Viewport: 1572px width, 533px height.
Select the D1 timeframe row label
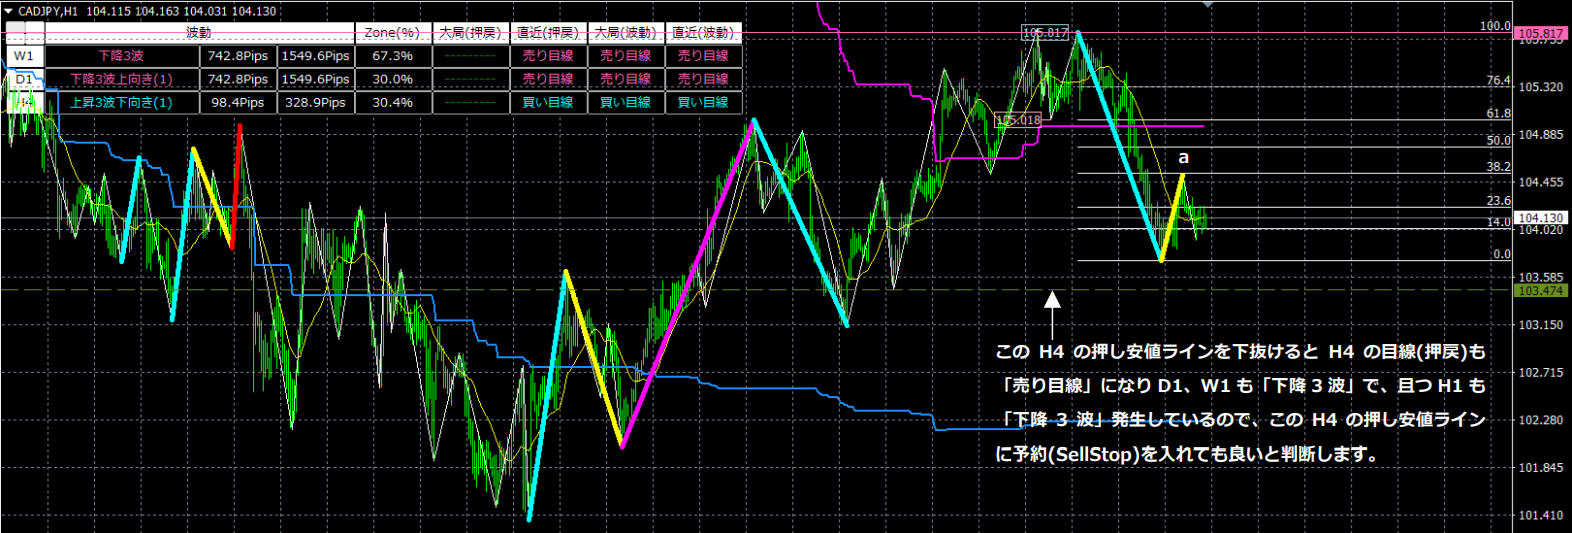coord(24,79)
